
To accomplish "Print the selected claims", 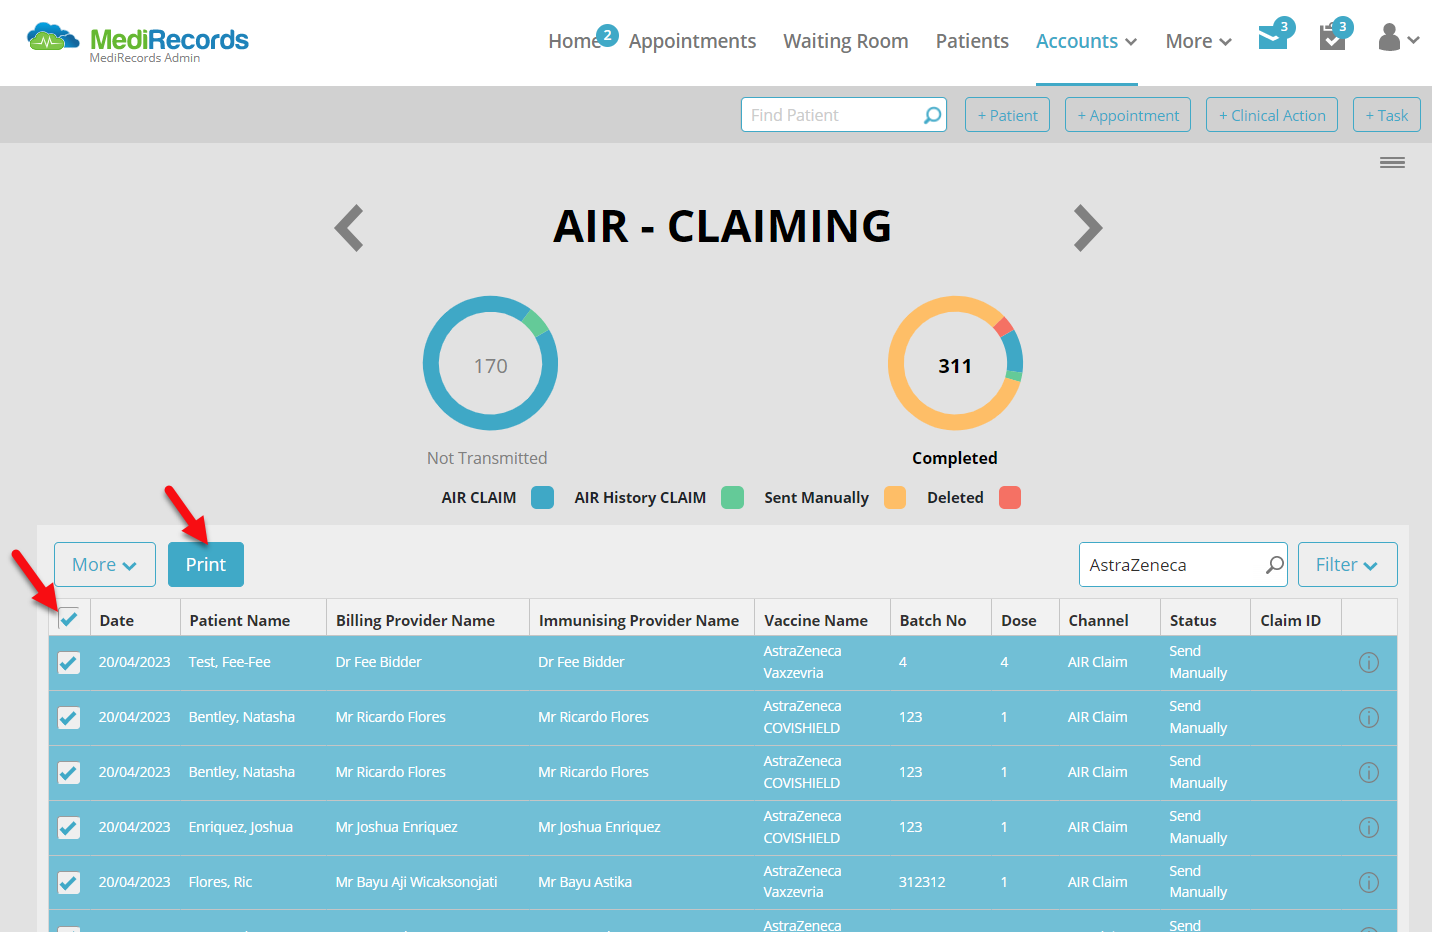I will point(206,565).
